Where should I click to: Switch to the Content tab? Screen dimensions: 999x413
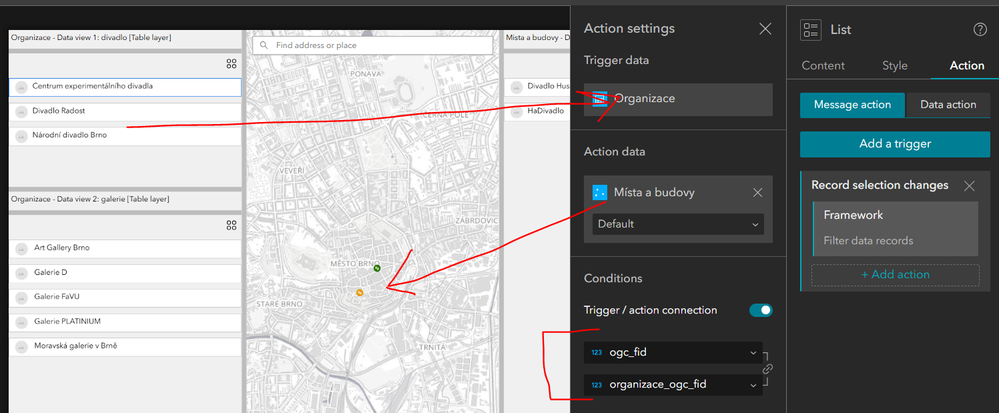(x=823, y=66)
